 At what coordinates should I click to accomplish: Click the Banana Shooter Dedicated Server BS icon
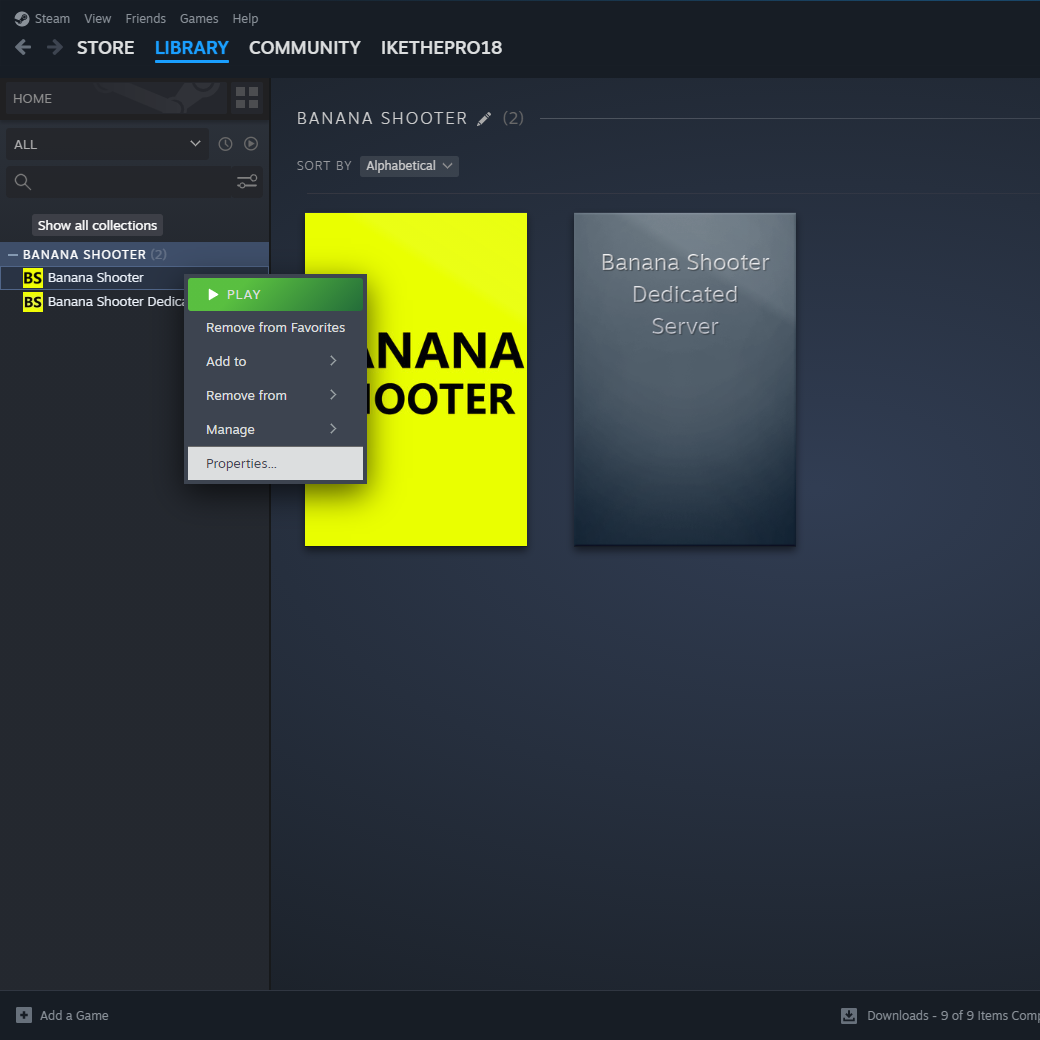point(32,302)
